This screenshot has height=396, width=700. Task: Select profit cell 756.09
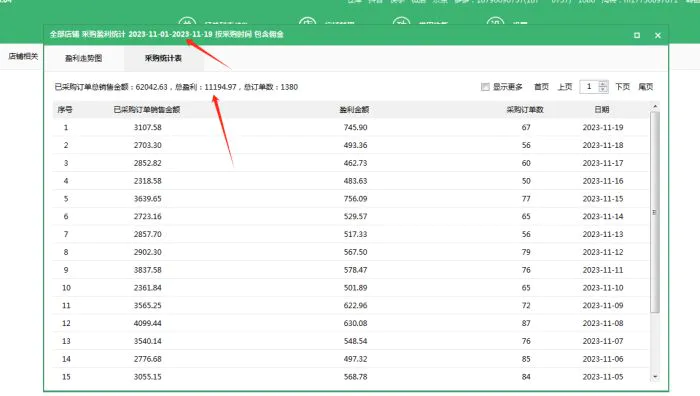click(355, 199)
